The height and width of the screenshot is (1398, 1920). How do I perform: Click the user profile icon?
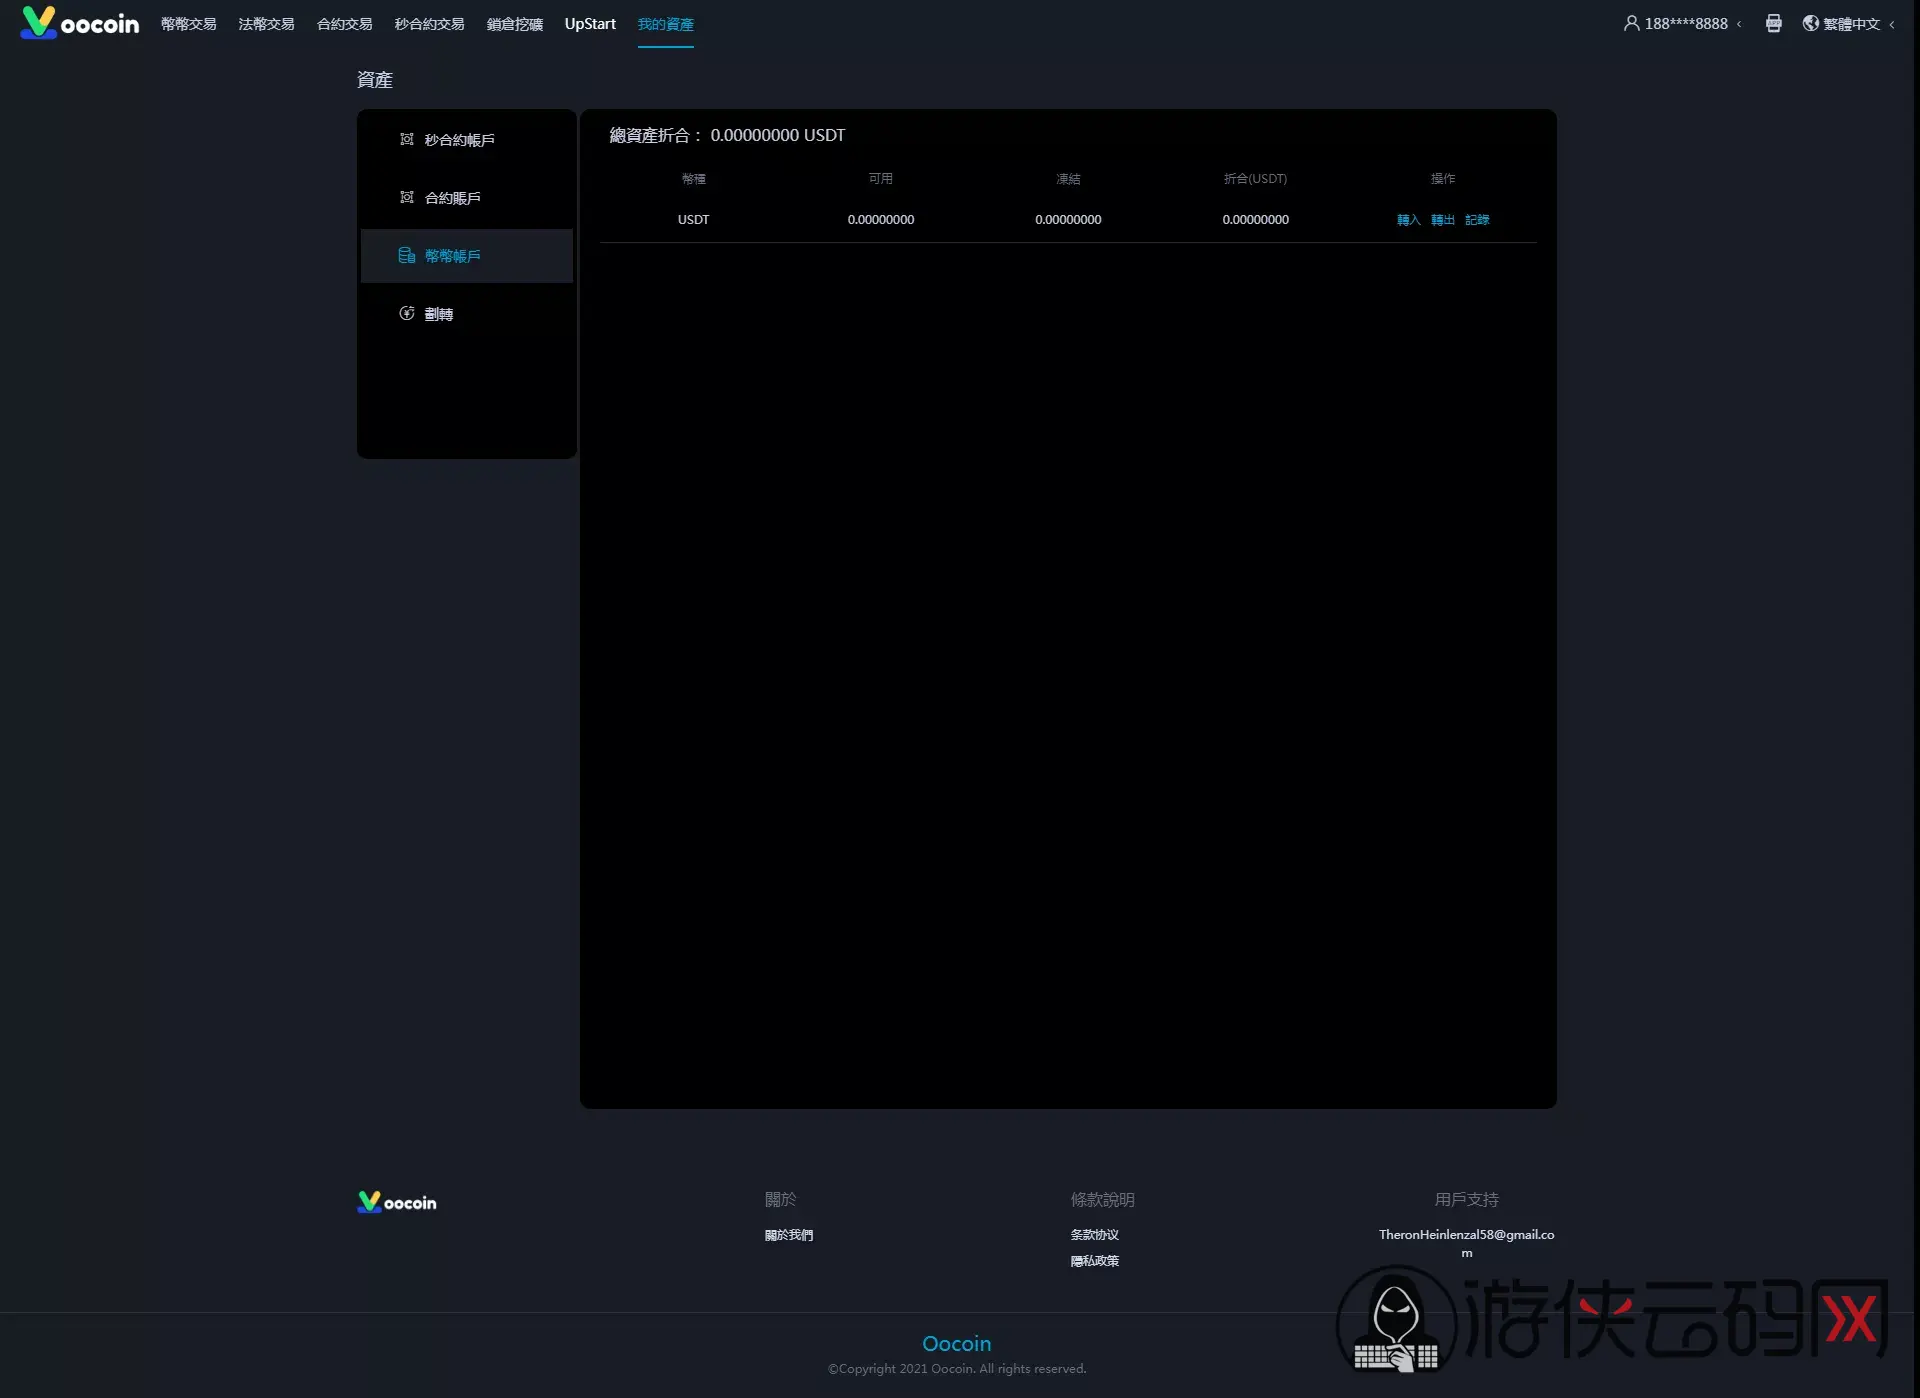(x=1631, y=23)
